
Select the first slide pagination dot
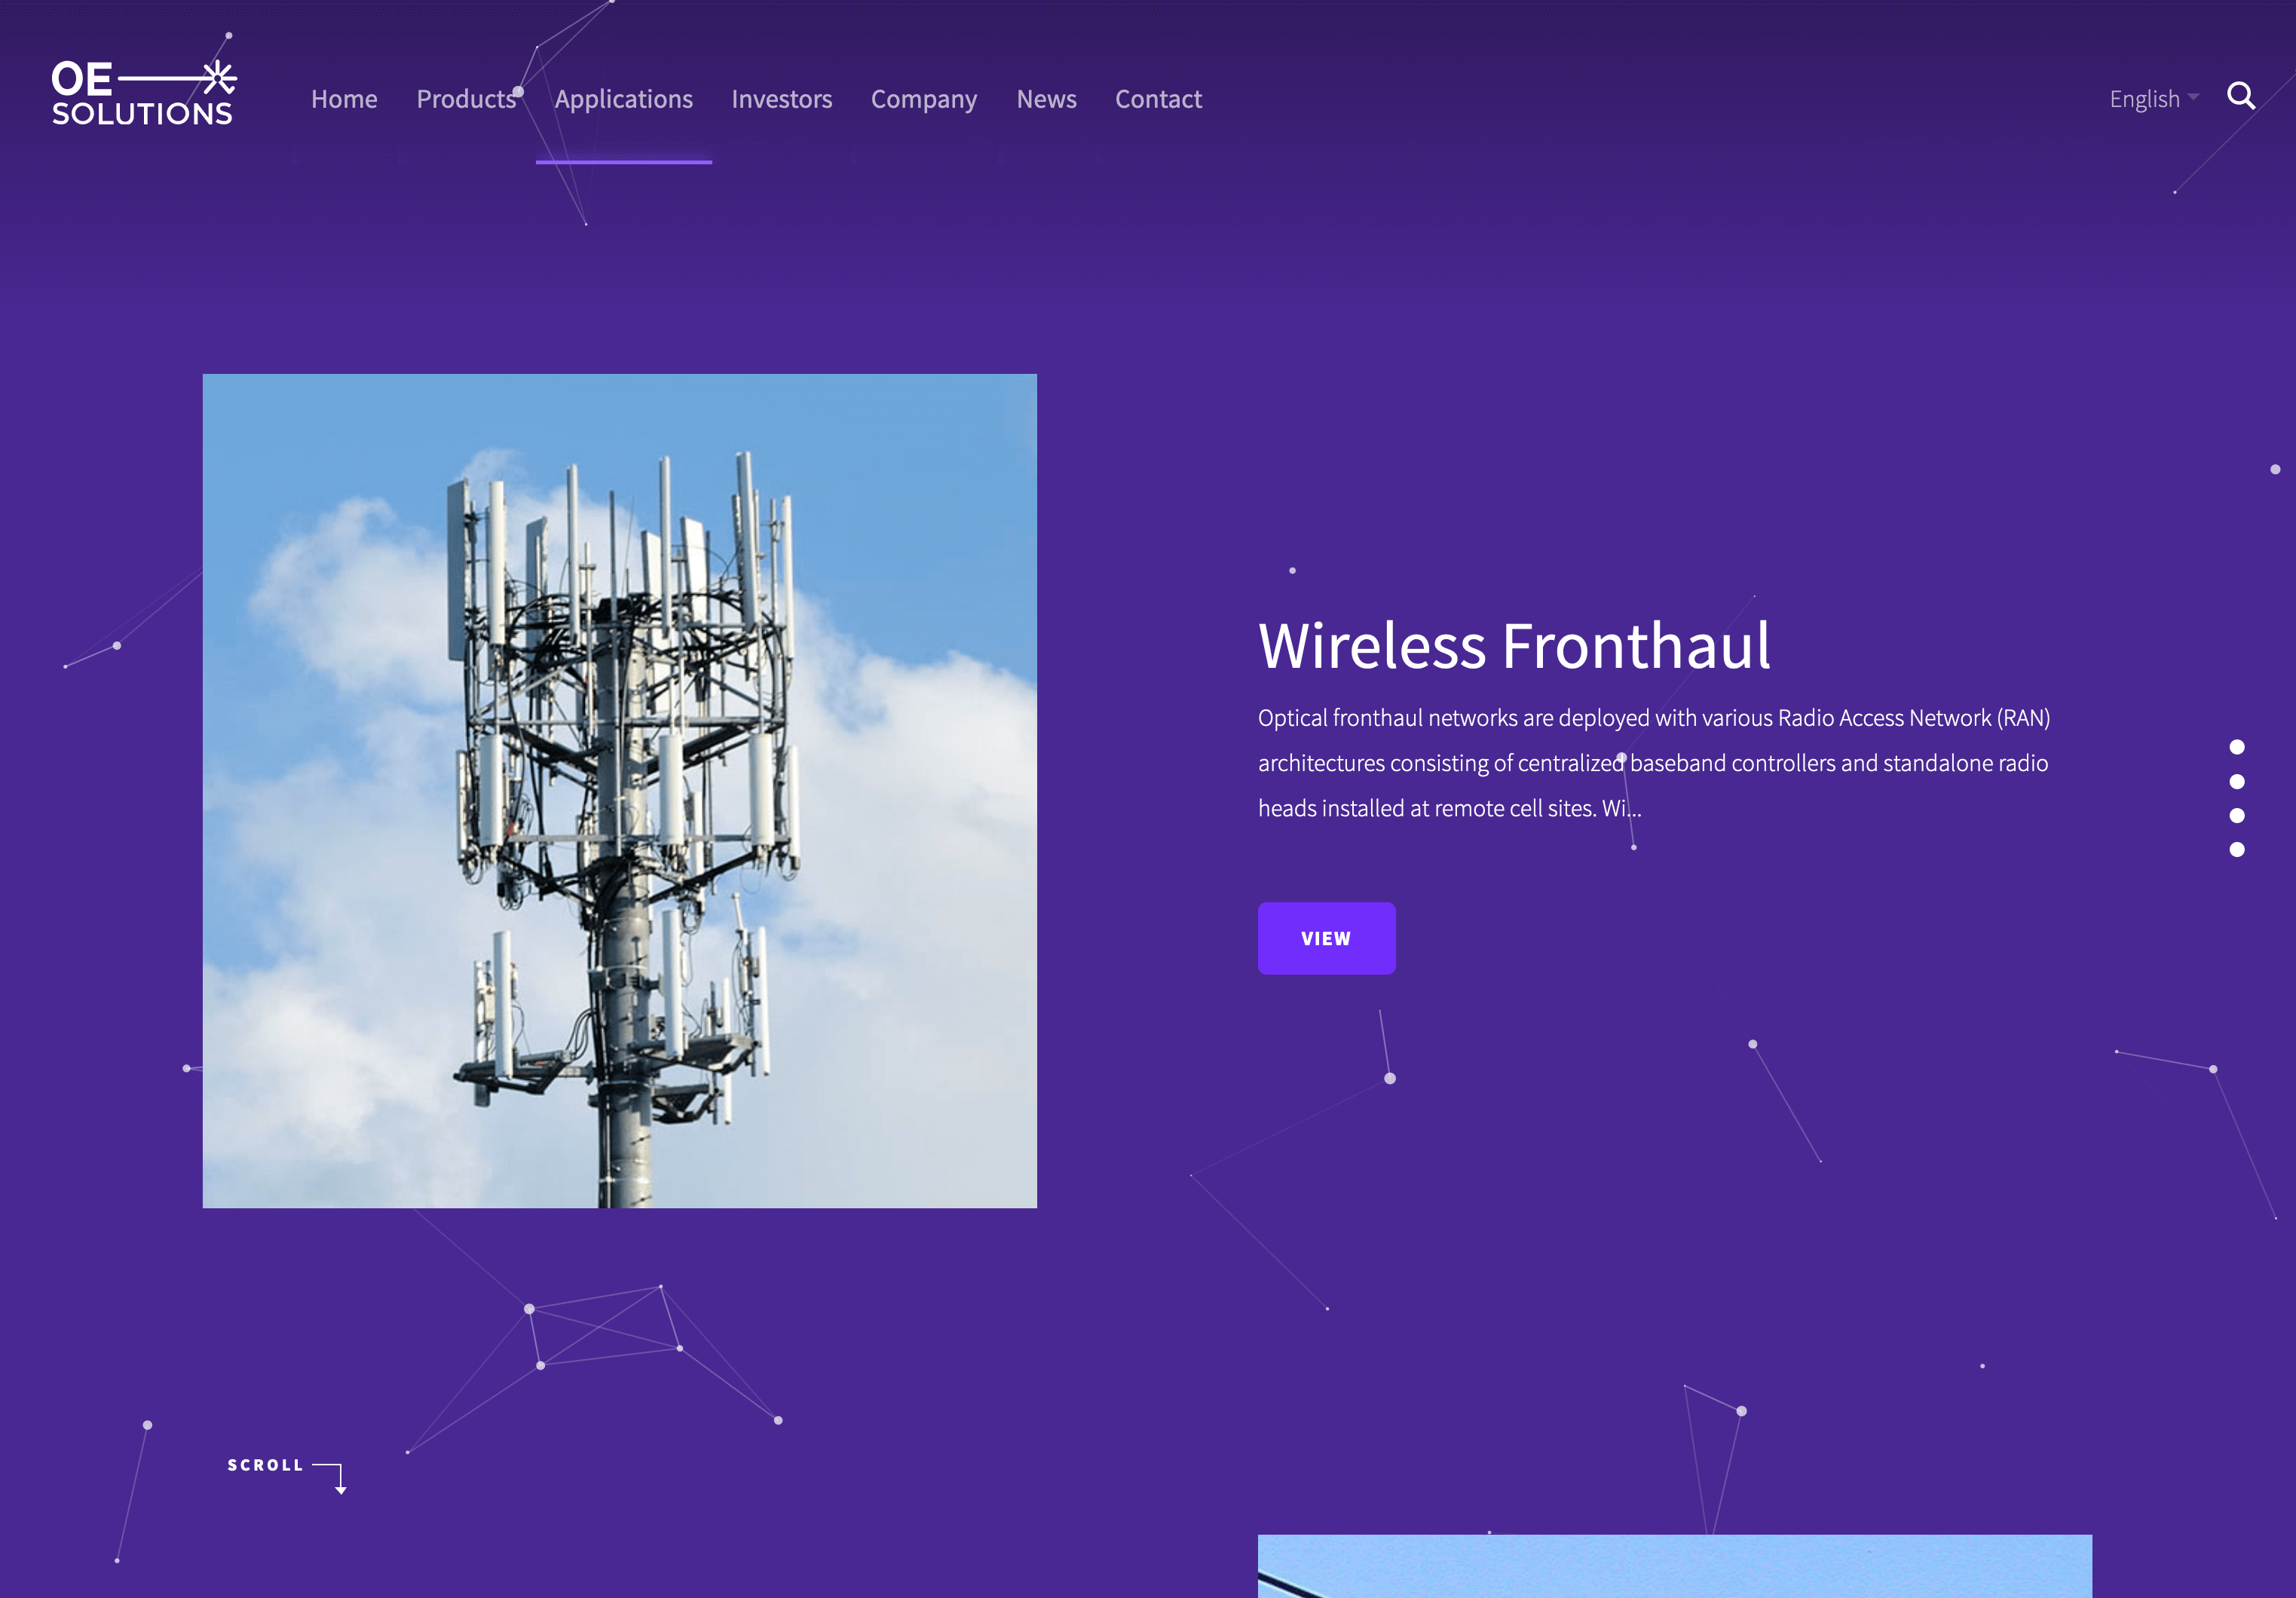click(x=2237, y=747)
